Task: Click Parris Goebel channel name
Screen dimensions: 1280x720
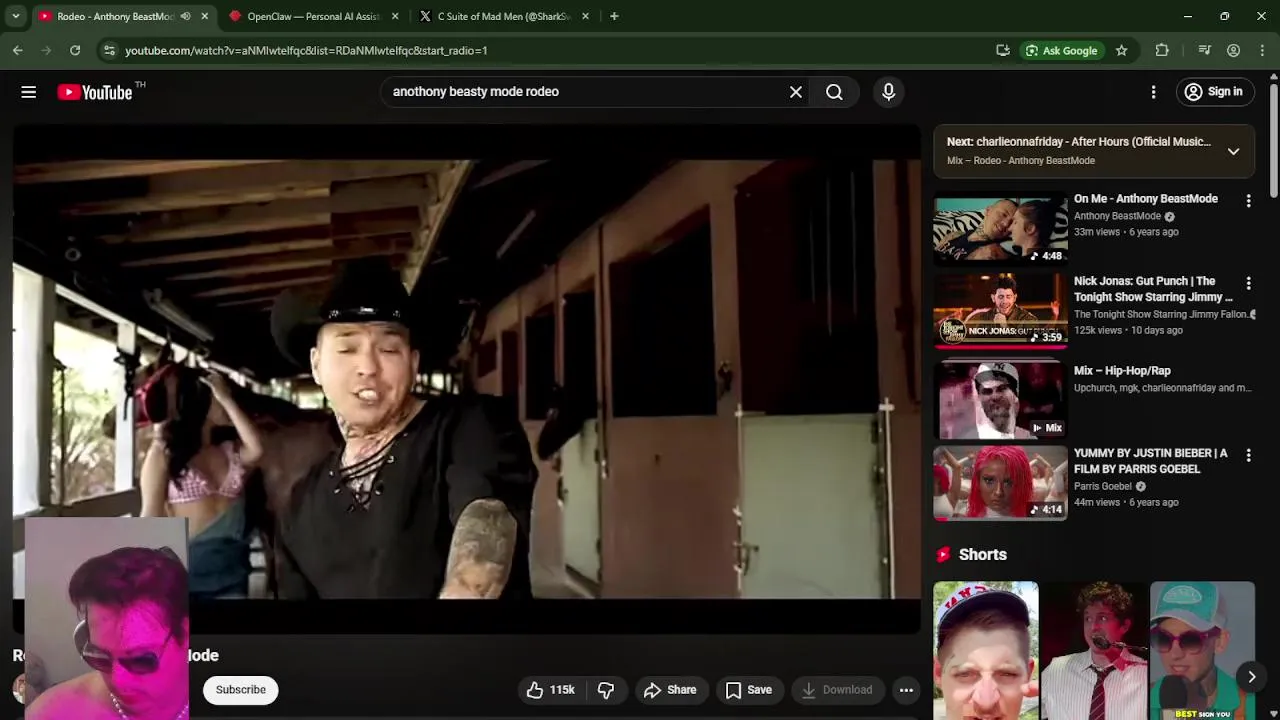Action: [x=1103, y=487]
